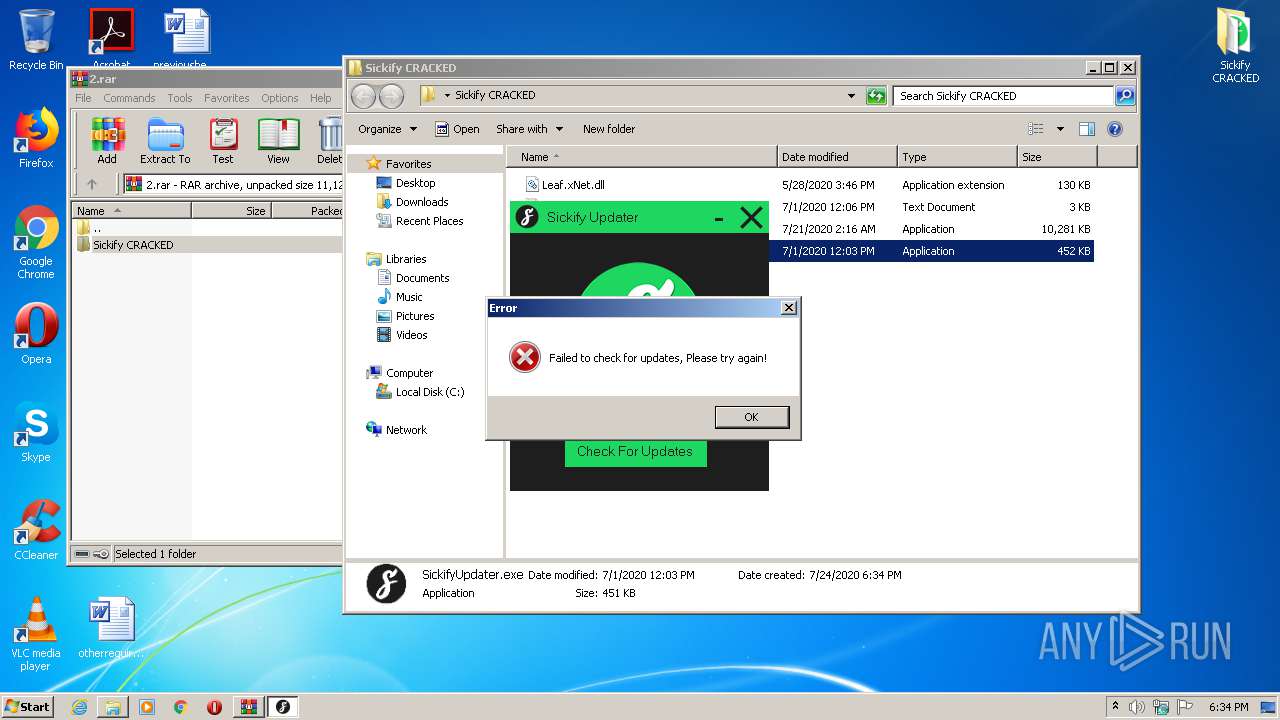Click the Explorer Back button
This screenshot has width=1280, height=720.
click(364, 96)
